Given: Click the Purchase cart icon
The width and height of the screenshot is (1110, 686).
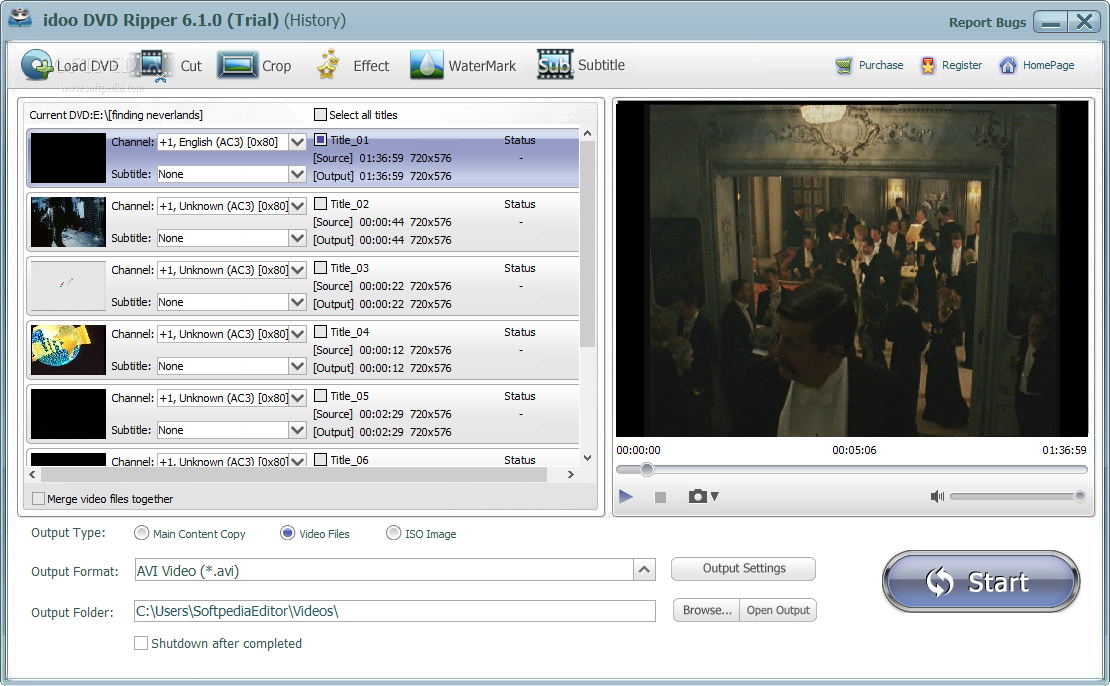Looking at the screenshot, I should pyautogui.click(x=844, y=66).
